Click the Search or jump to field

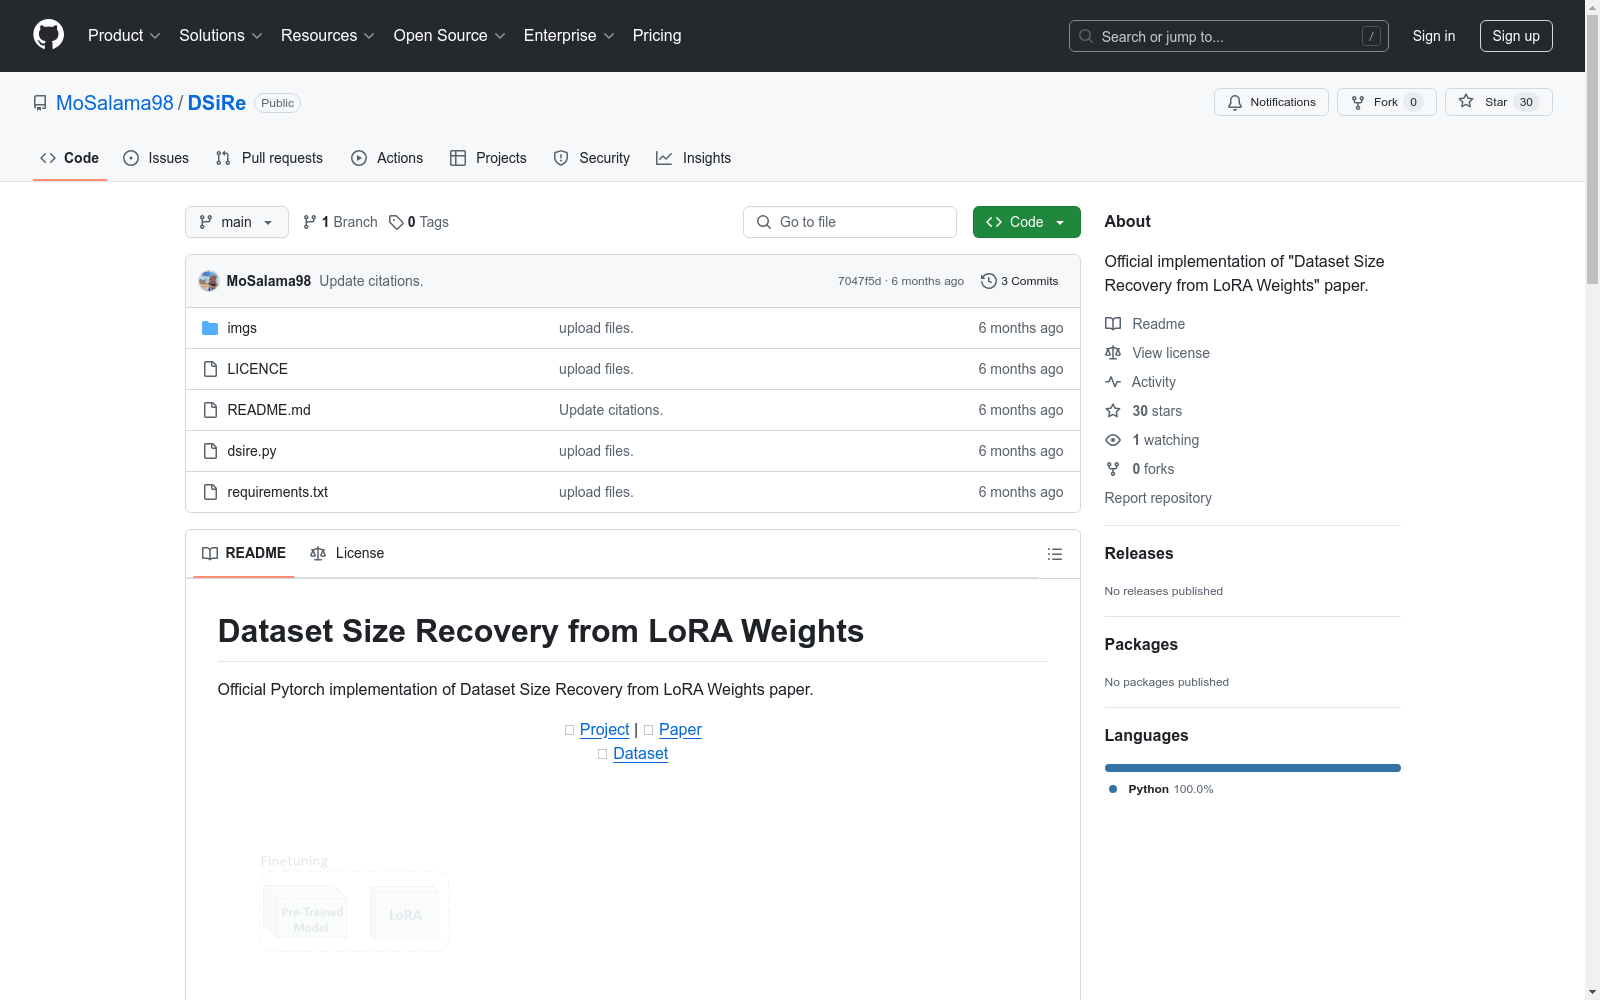click(1229, 36)
